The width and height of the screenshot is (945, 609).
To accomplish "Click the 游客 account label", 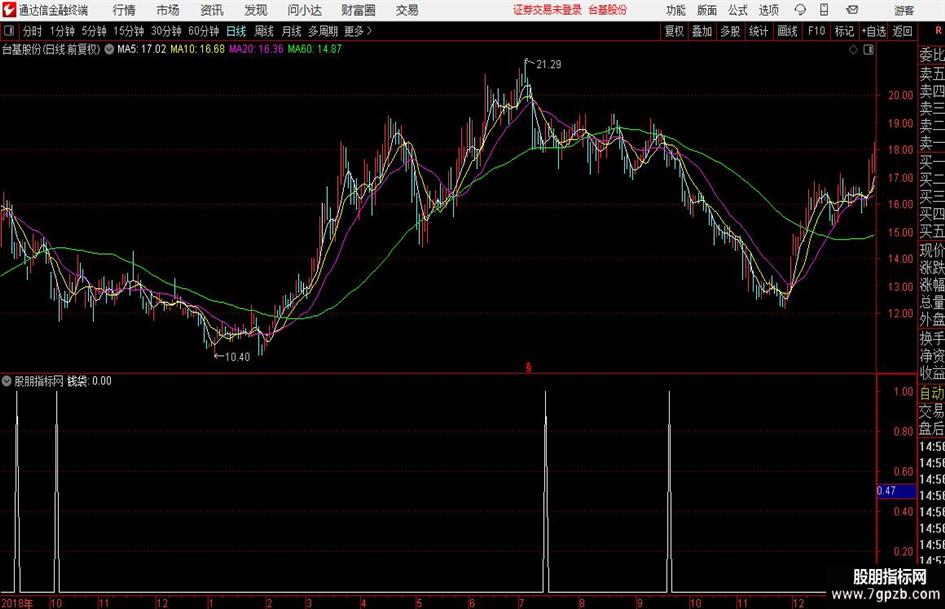I will (x=904, y=10).
